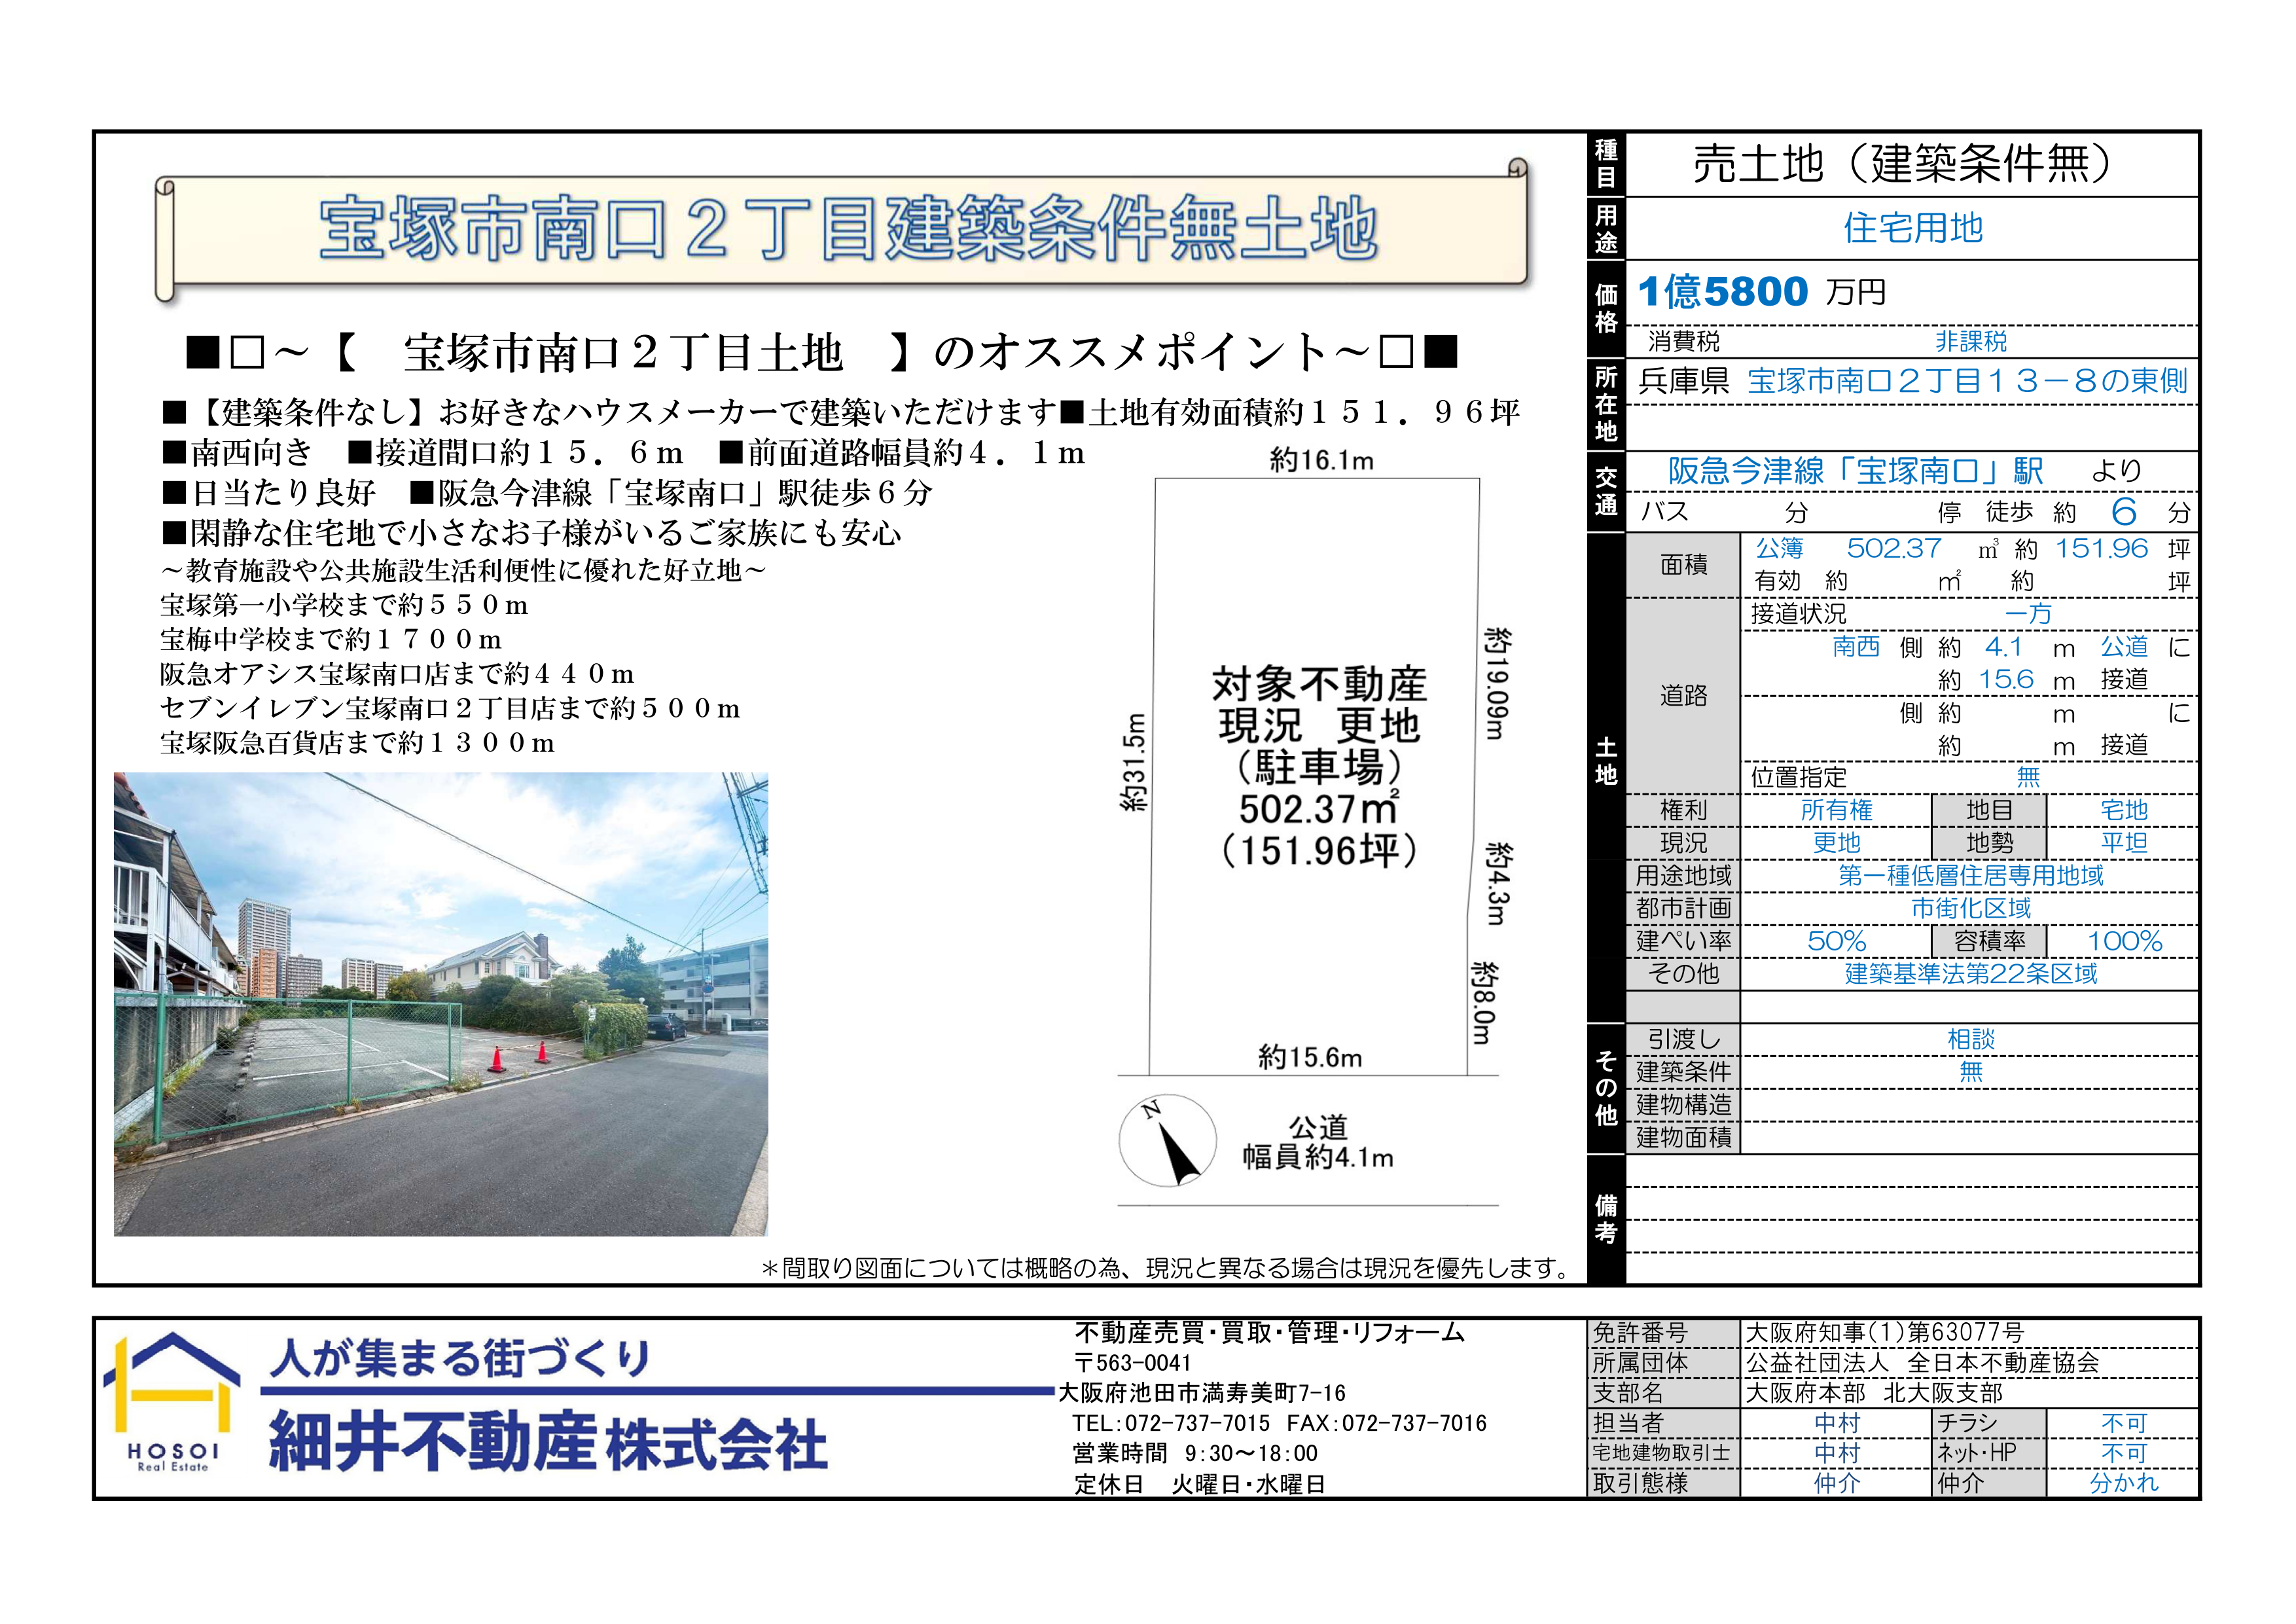This screenshot has height=1624, width=2296.
Task: Click the 約16.1m top dimension label
Action: pyautogui.click(x=1321, y=460)
